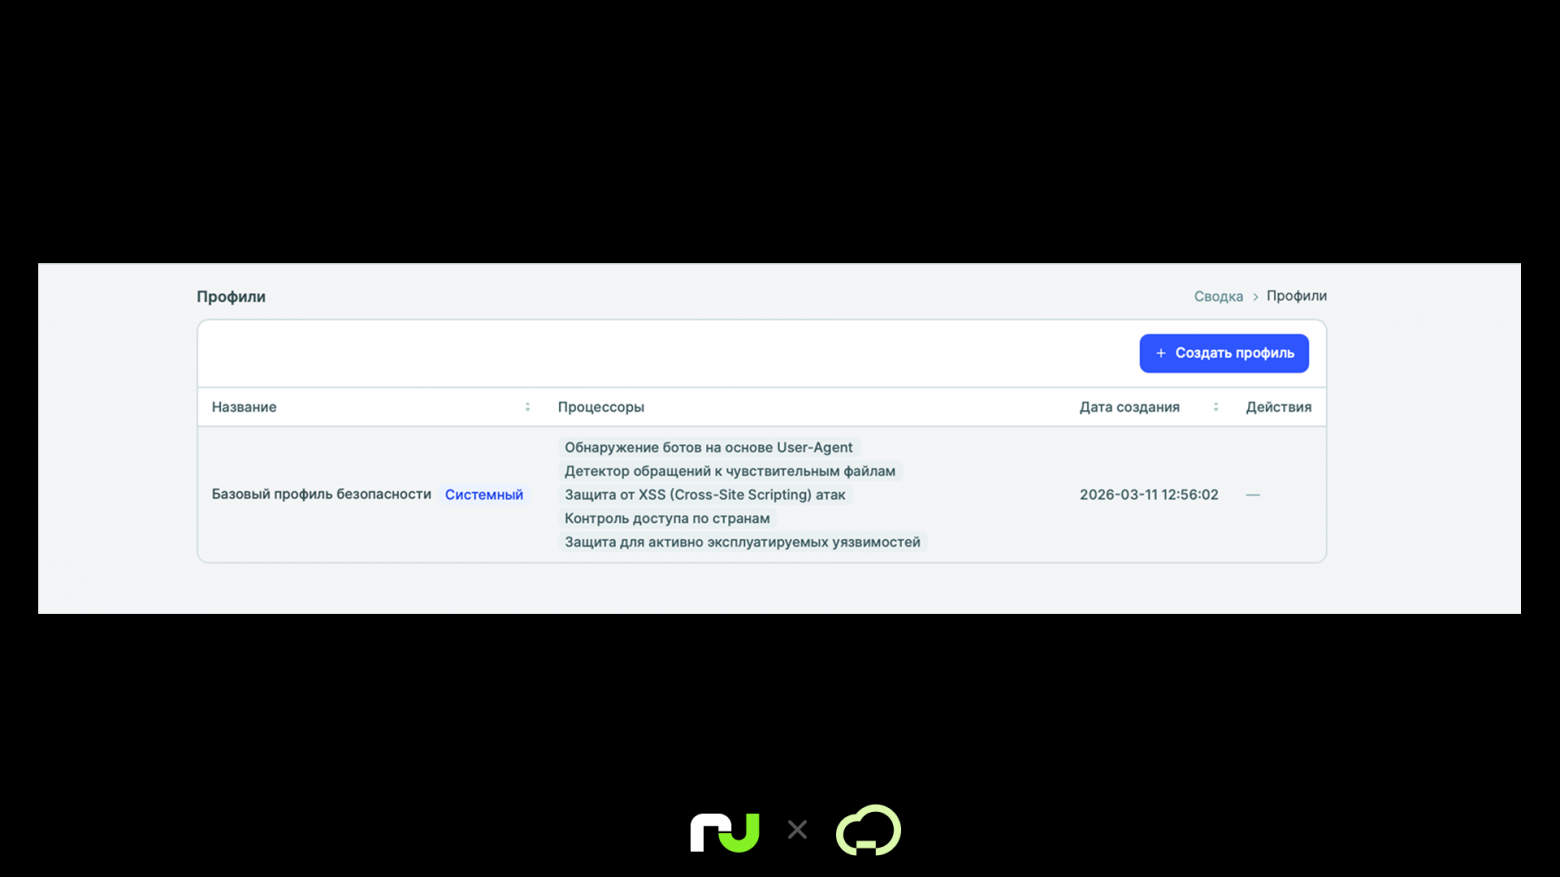Viewport: 1560px width, 877px height.
Task: Click the Название column header
Action: tap(244, 407)
